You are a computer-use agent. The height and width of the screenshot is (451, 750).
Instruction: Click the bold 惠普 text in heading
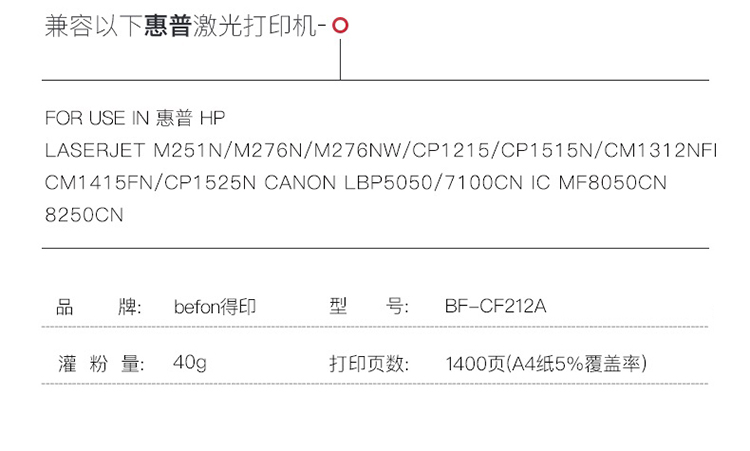[168, 26]
